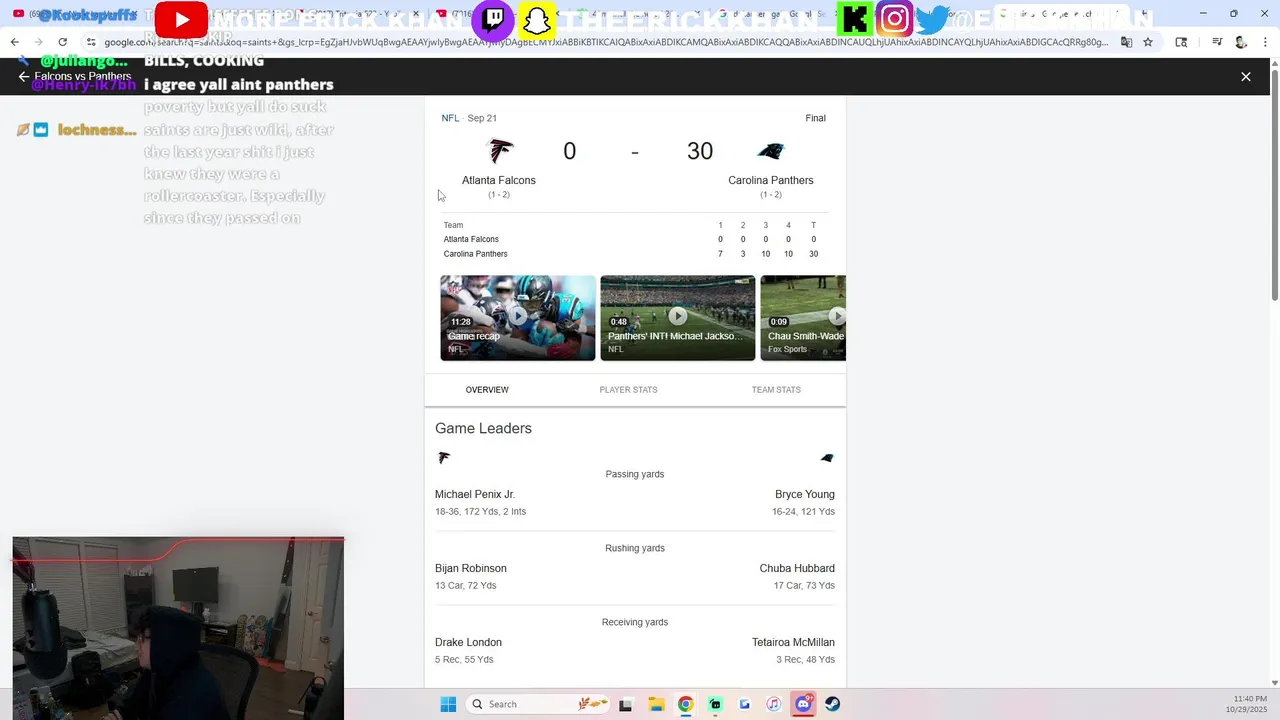Go back from Falcons vs Panthers header
Image resolution: width=1280 pixels, height=720 pixels.
pos(24,76)
